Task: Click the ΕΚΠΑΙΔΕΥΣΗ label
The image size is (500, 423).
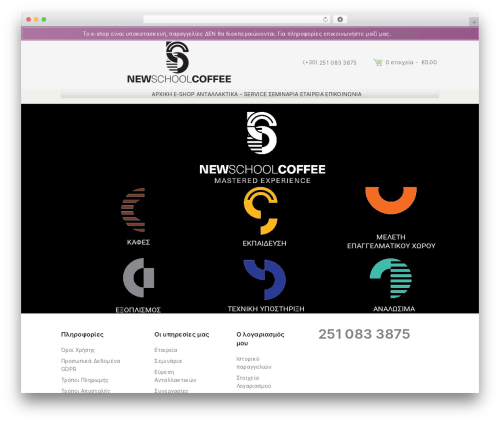Action: pos(264,244)
